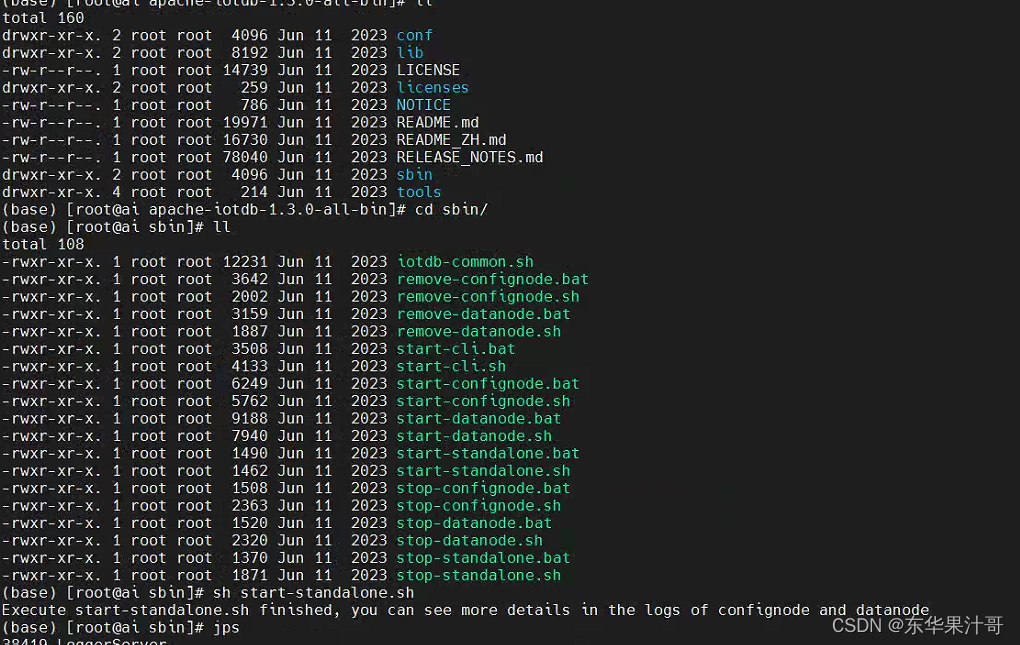Select the README.md file name
Viewport: 1020px width, 645px height.
coord(437,122)
